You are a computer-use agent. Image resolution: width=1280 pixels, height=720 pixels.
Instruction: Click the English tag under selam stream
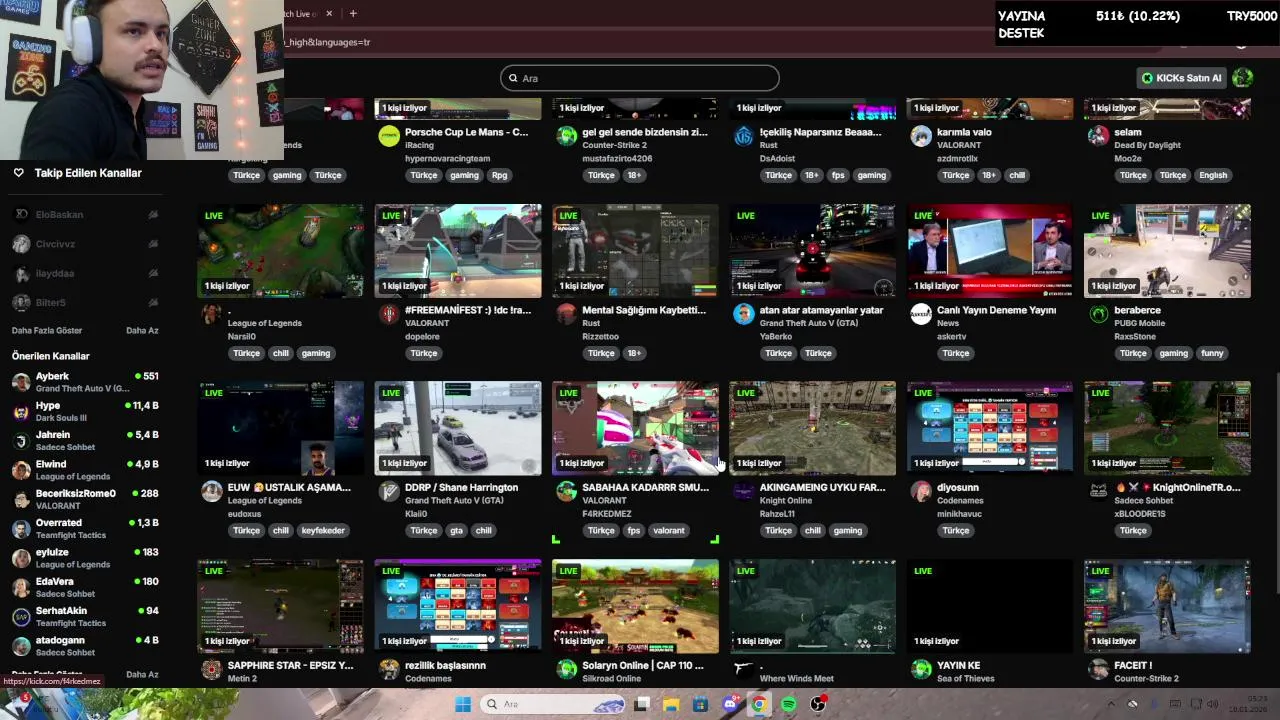pos(1213,175)
